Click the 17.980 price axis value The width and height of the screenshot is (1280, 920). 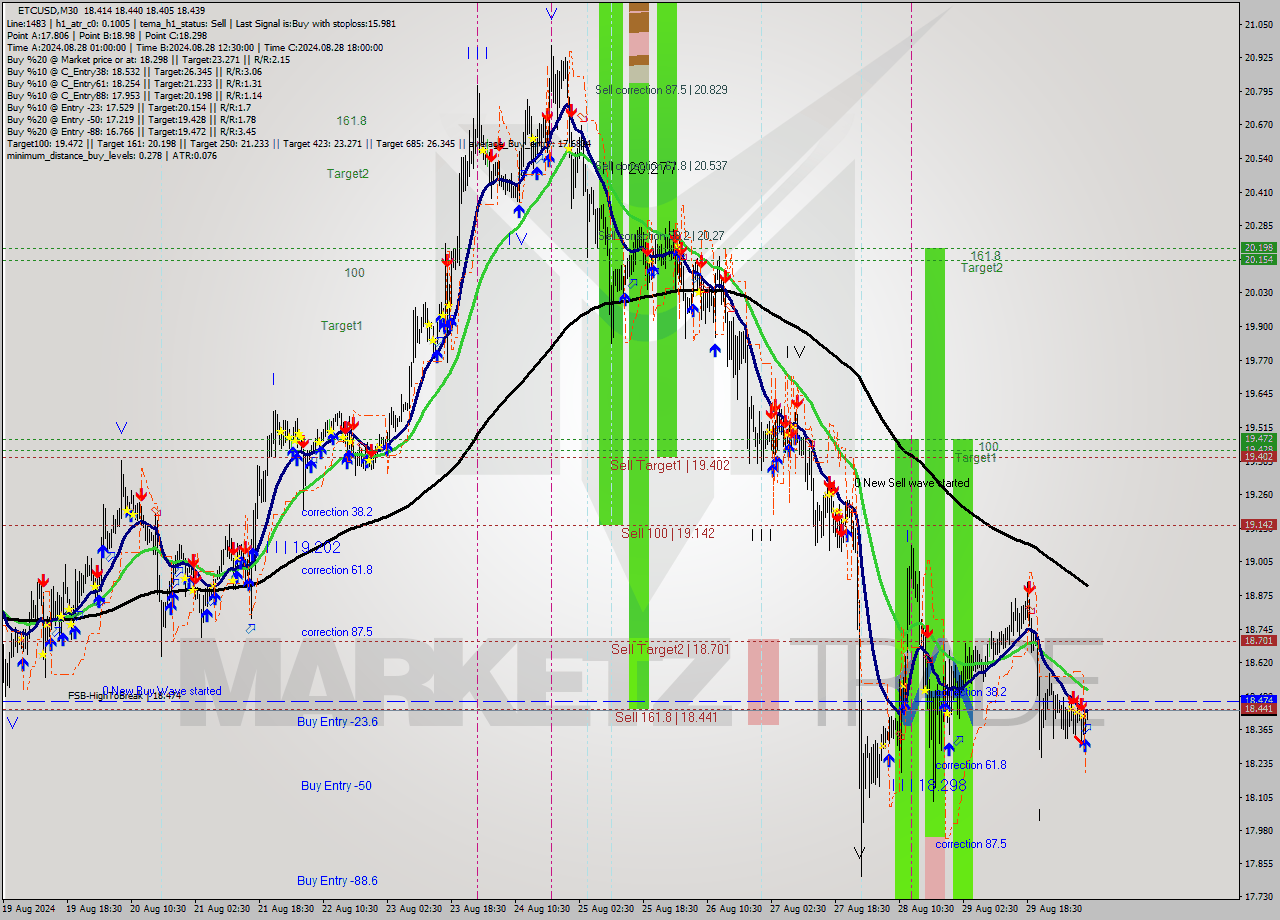point(1259,830)
